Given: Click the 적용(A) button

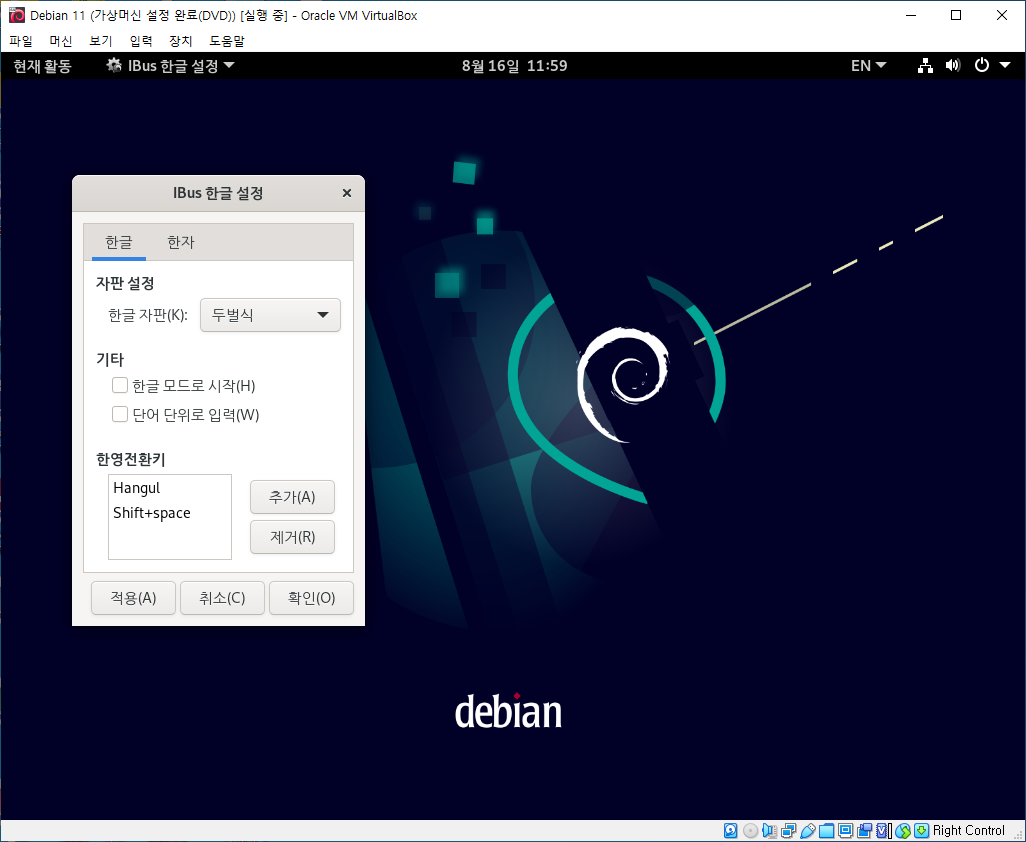Looking at the screenshot, I should [133, 598].
